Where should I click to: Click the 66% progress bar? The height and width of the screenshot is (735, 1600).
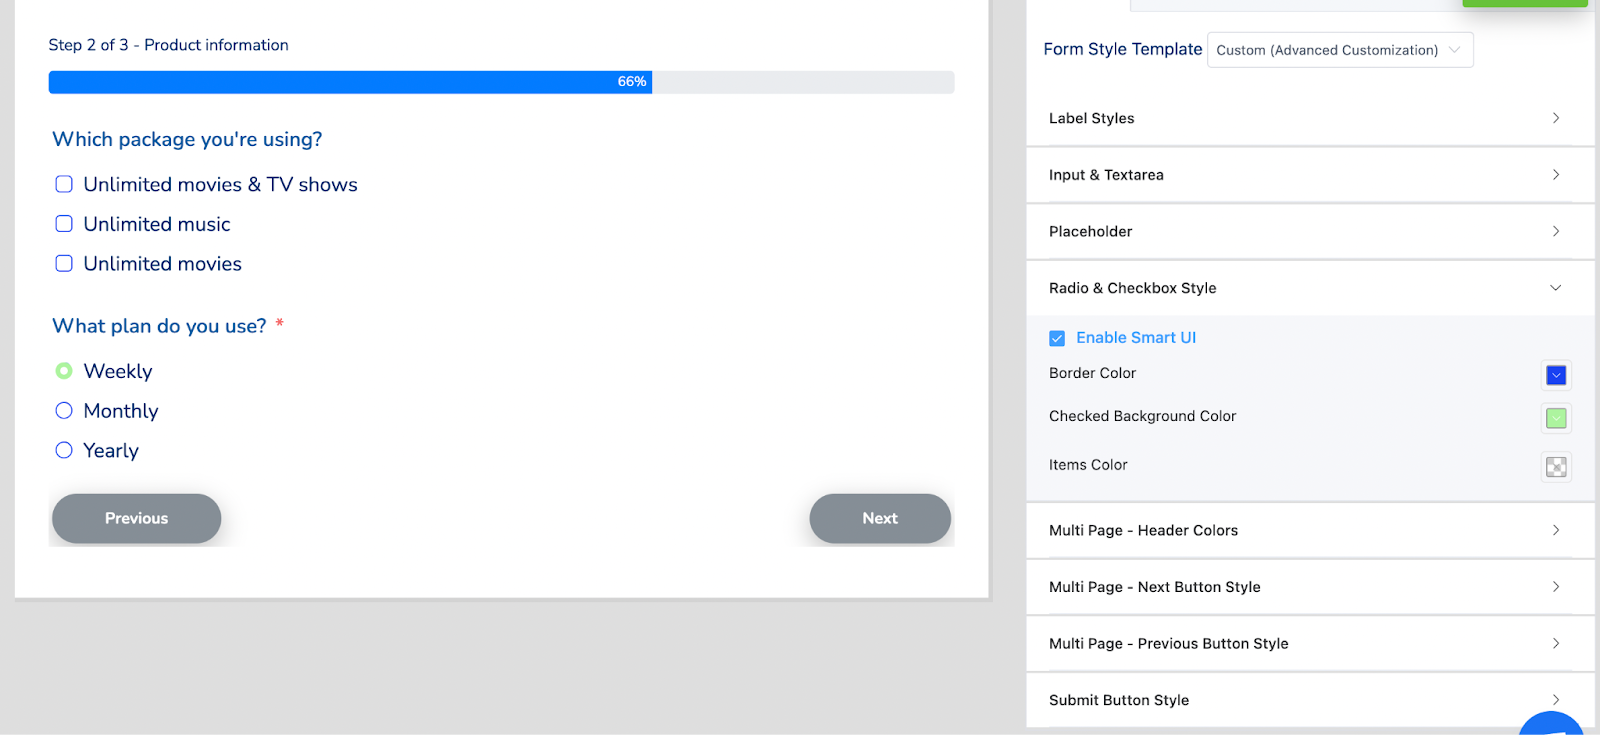point(501,82)
